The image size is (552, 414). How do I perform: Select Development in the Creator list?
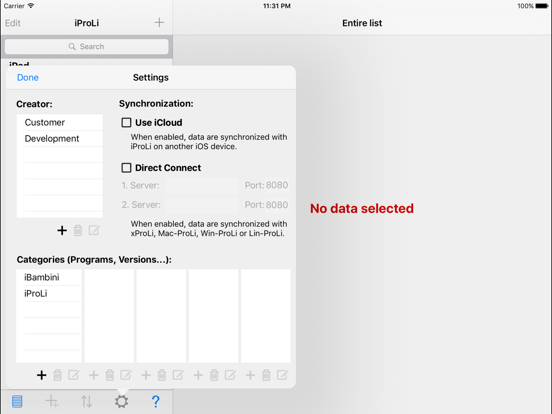60,138
